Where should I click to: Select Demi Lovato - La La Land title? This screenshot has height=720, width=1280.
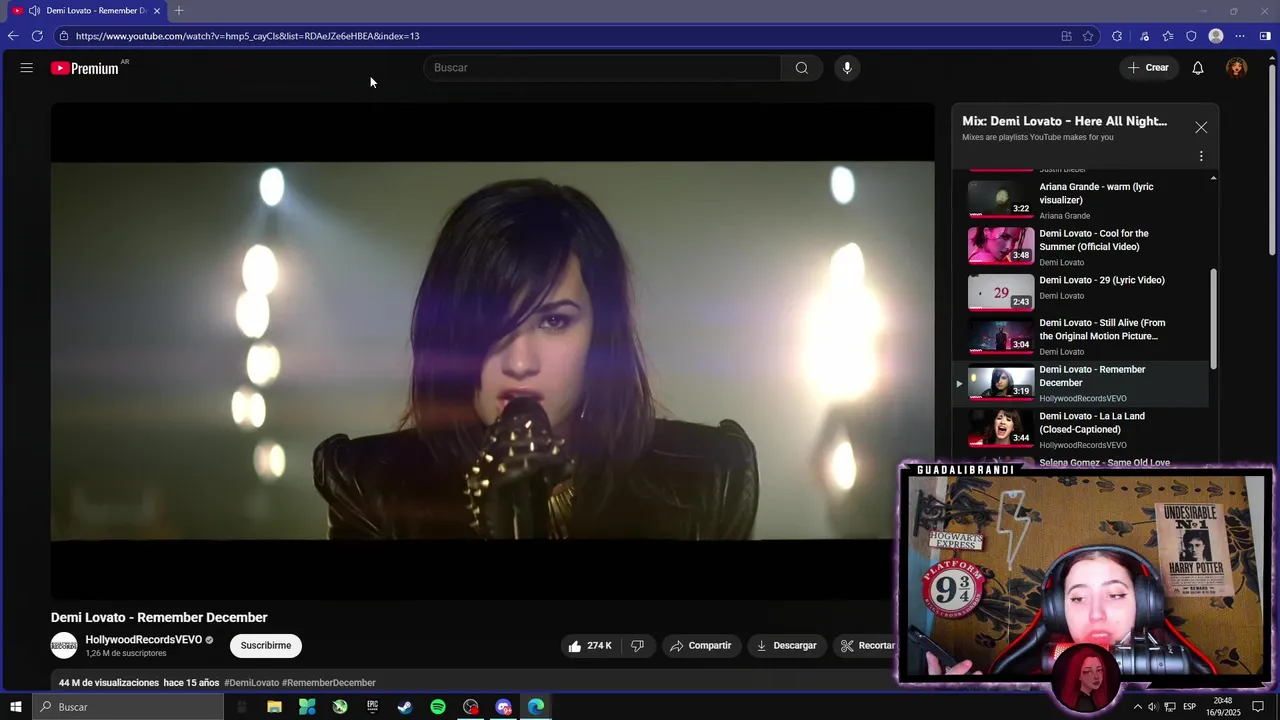1092,423
